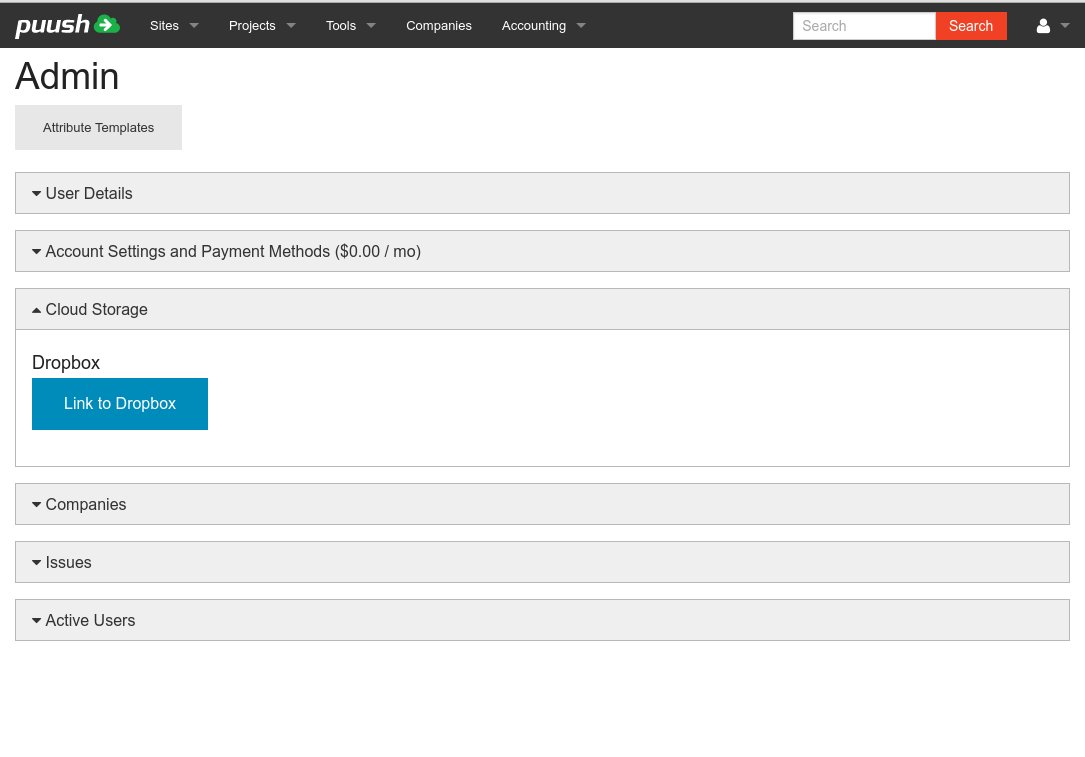This screenshot has height=757, width=1085.
Task: Click the puush logo
Action: 67,26
